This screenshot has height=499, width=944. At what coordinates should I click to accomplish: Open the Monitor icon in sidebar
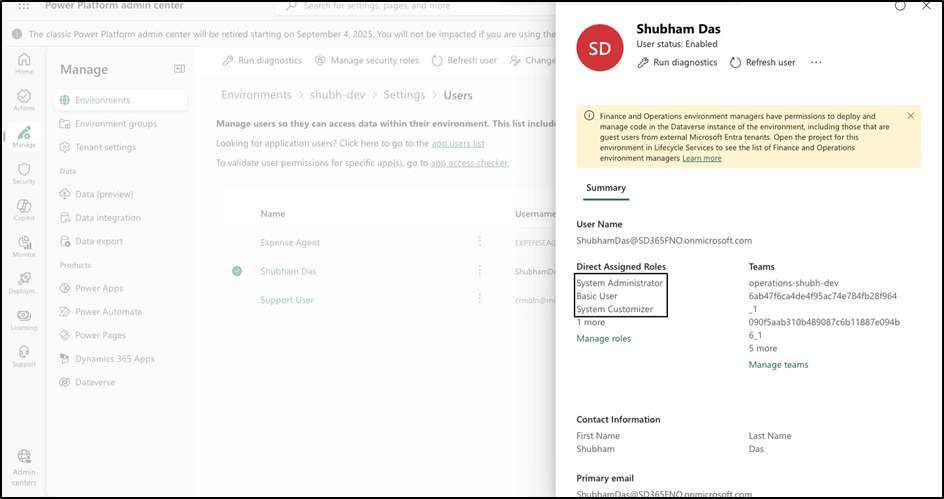24,245
